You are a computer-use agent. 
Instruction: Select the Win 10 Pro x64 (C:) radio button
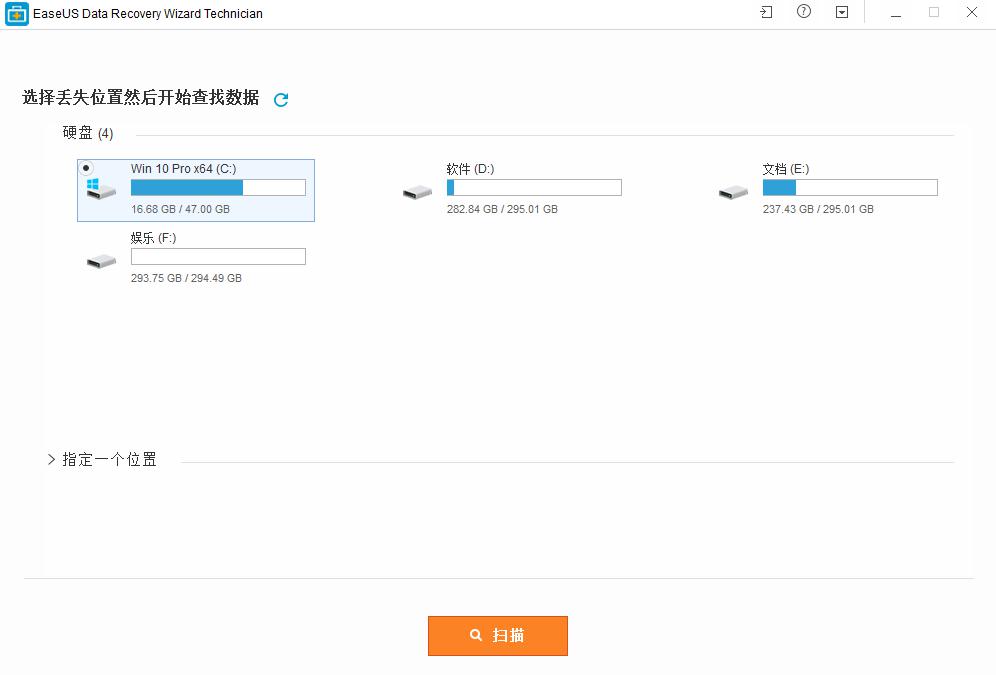(x=86, y=168)
